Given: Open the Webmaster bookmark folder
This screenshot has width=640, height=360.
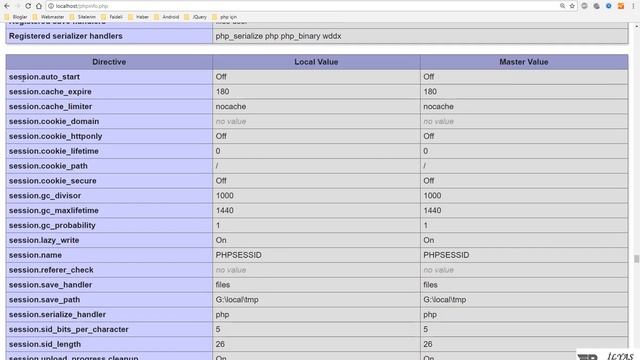Looking at the screenshot, I should (x=49, y=17).
